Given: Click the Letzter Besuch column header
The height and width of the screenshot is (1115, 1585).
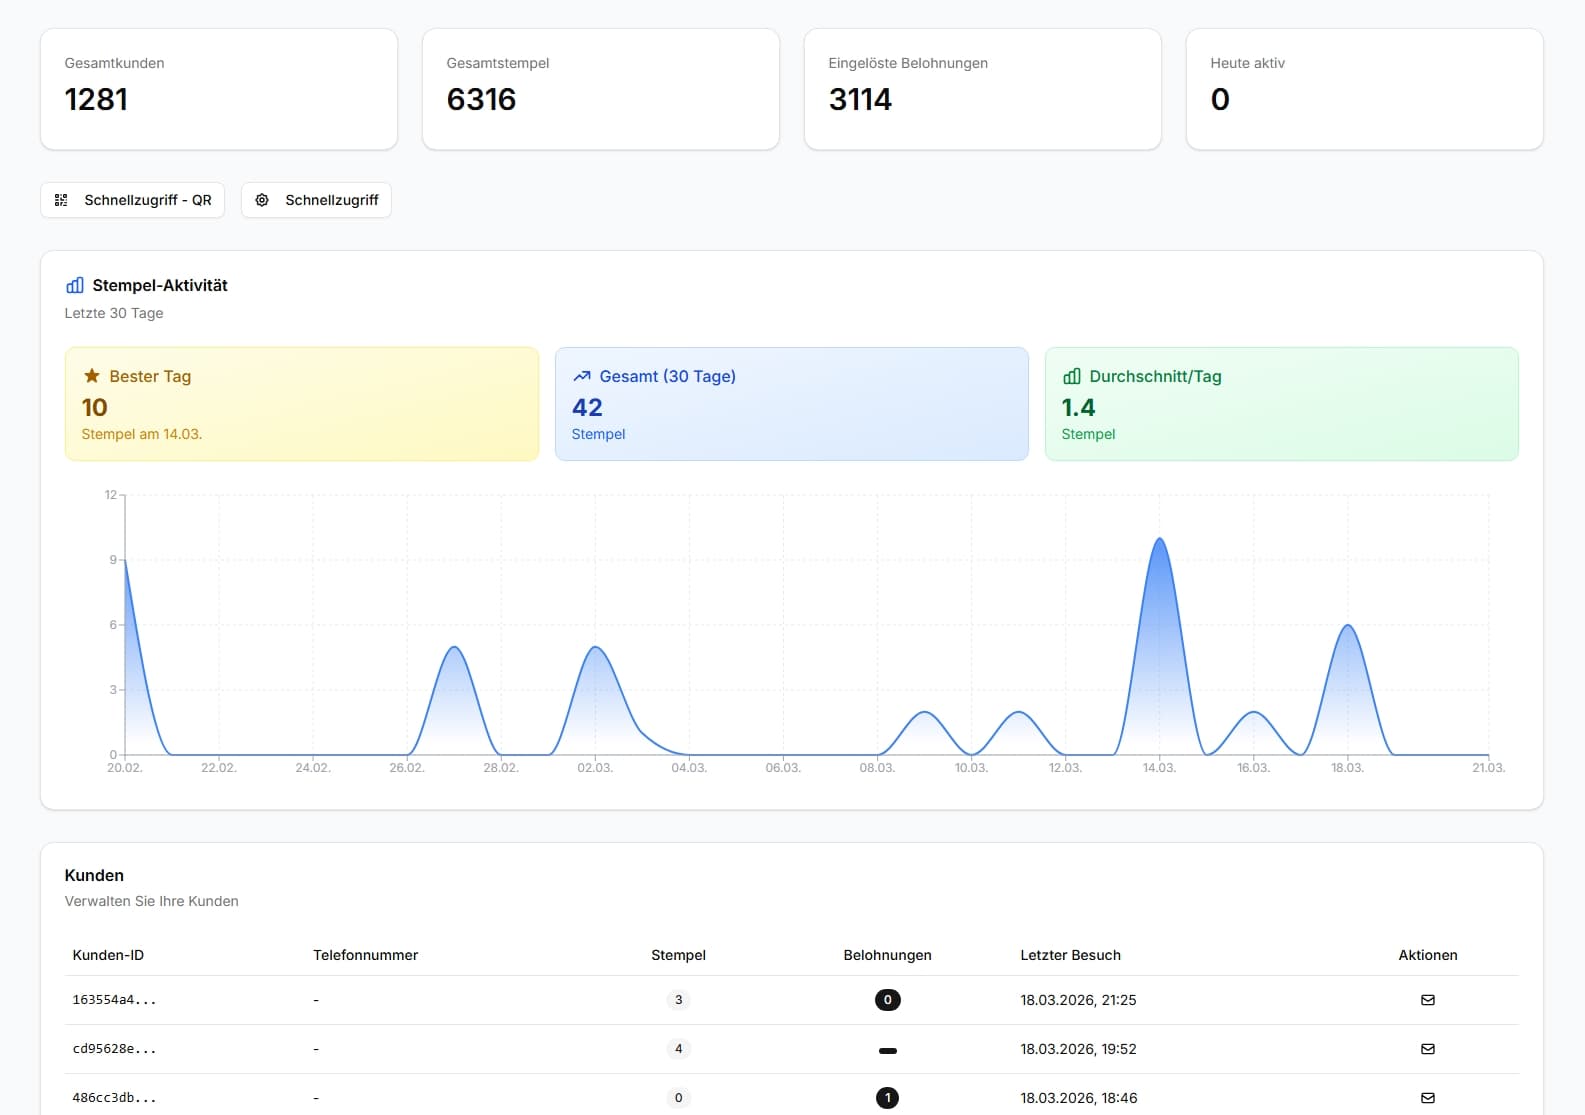Looking at the screenshot, I should (1071, 955).
